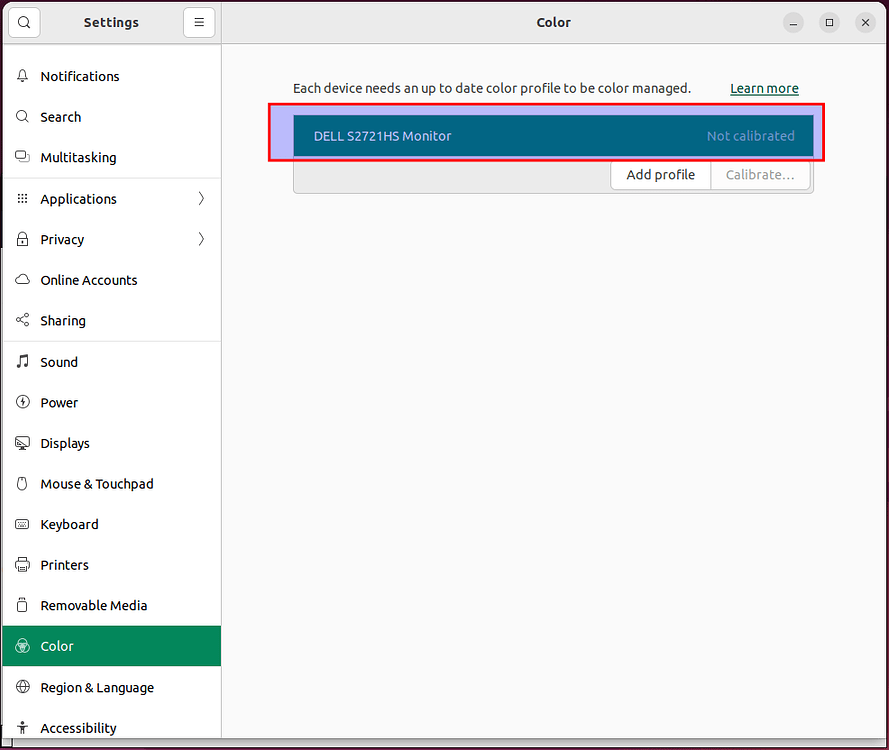The height and width of the screenshot is (750, 889).
Task: Click the Power icon in sidebar
Action: coord(23,402)
